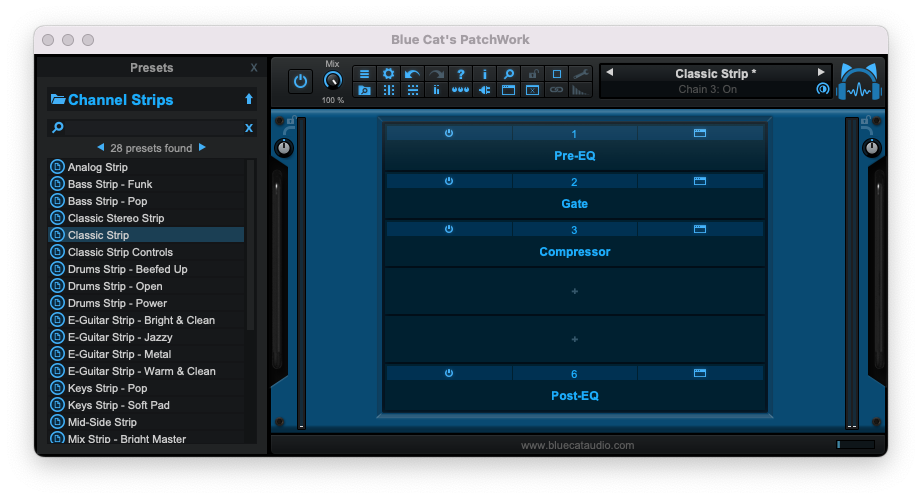Open the Pre-EQ plugin editor window icon
The image size is (922, 499).
coord(700,133)
